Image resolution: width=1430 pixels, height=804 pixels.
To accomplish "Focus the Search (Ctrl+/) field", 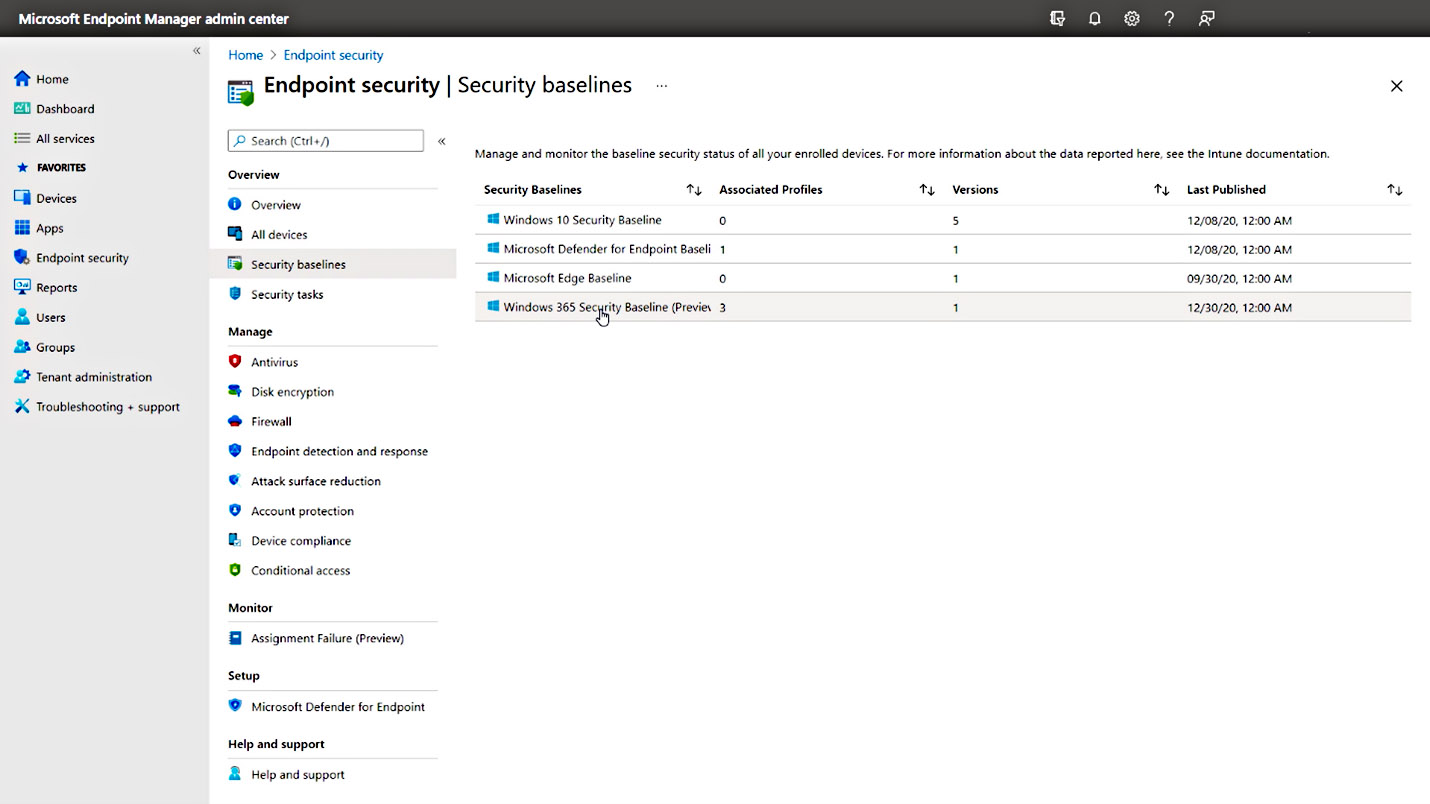I will (x=326, y=141).
